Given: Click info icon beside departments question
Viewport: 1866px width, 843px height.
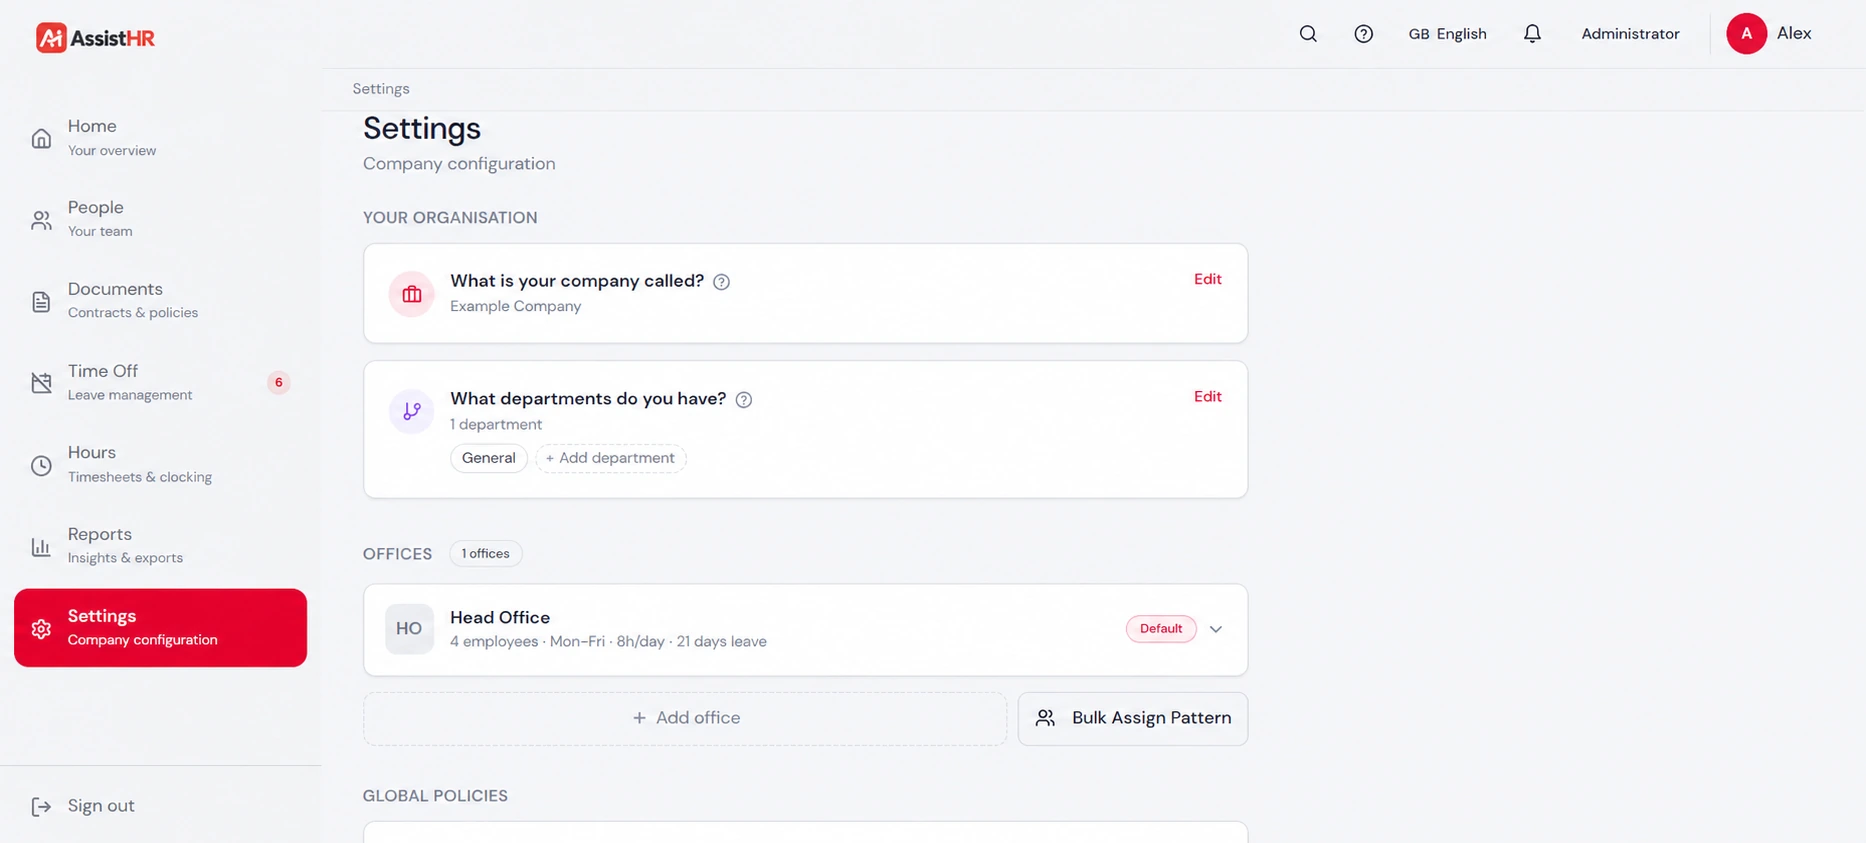Looking at the screenshot, I should point(744,399).
